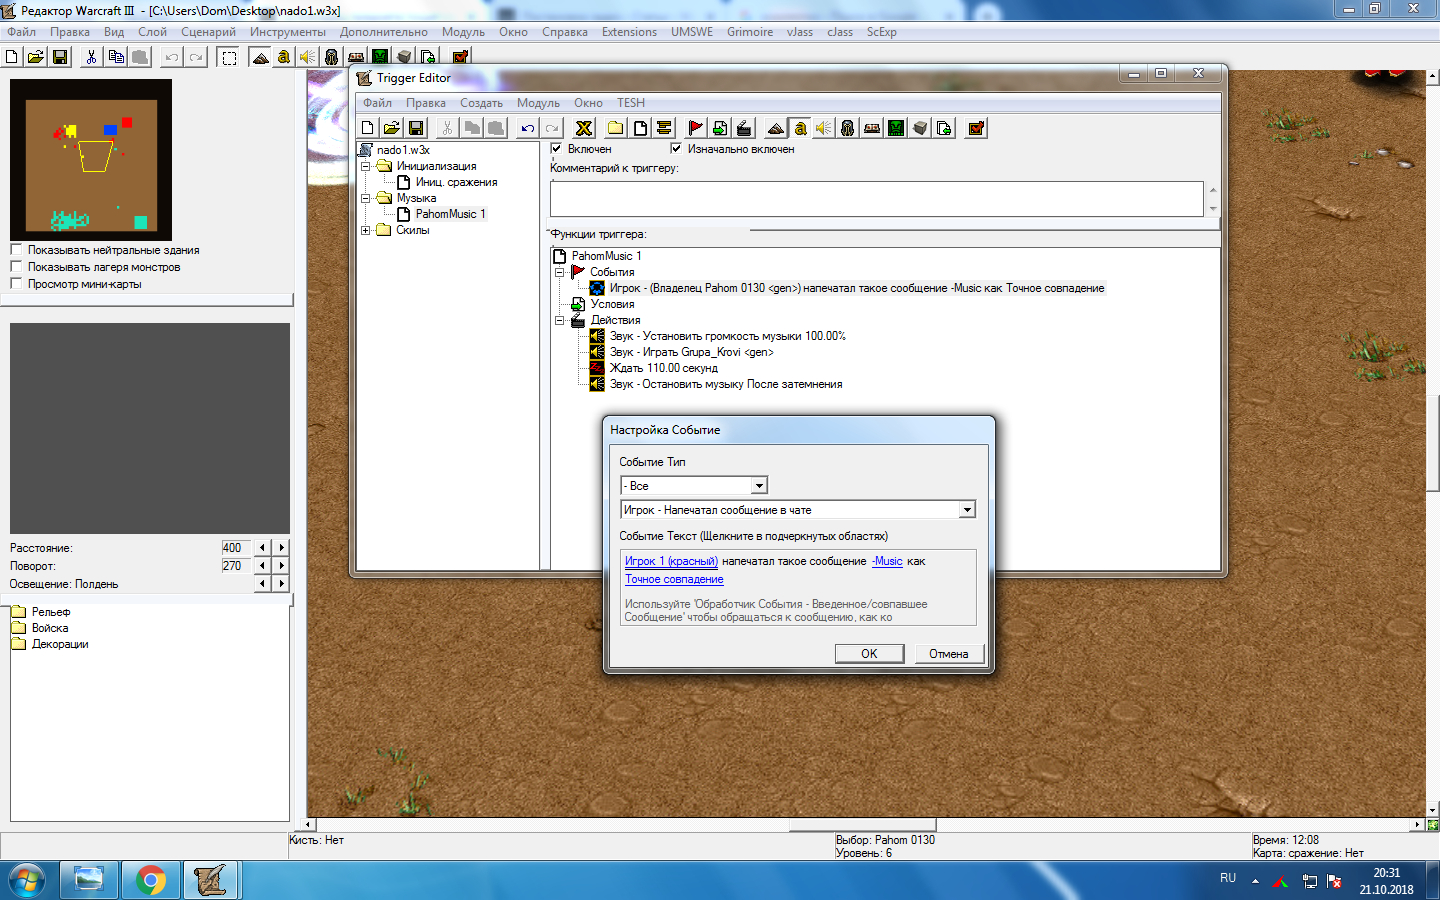Add new action clapperboard icon
Image resolution: width=1440 pixels, height=900 pixels.
tap(744, 128)
